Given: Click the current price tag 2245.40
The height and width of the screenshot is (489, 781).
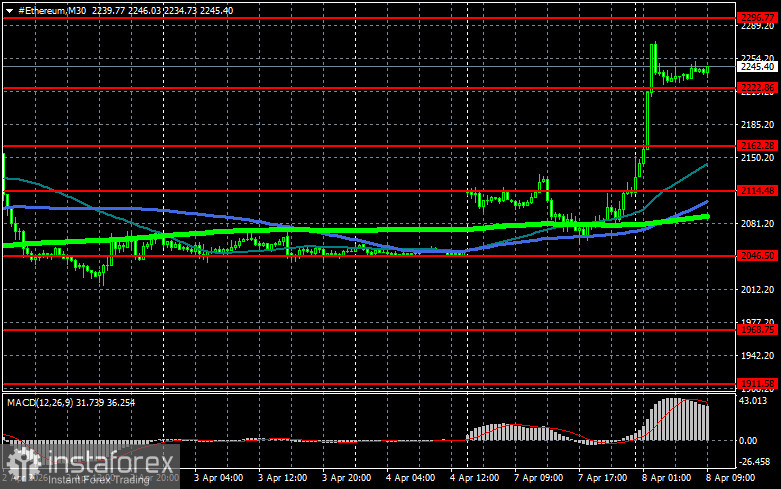Looking at the screenshot, I should click(x=758, y=67).
